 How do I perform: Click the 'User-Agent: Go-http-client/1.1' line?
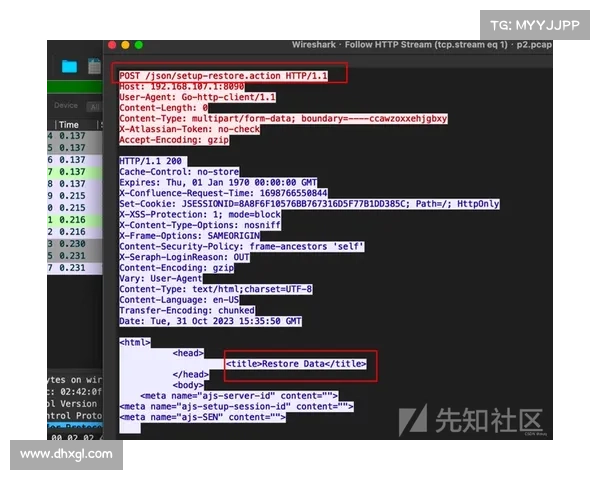197,97
